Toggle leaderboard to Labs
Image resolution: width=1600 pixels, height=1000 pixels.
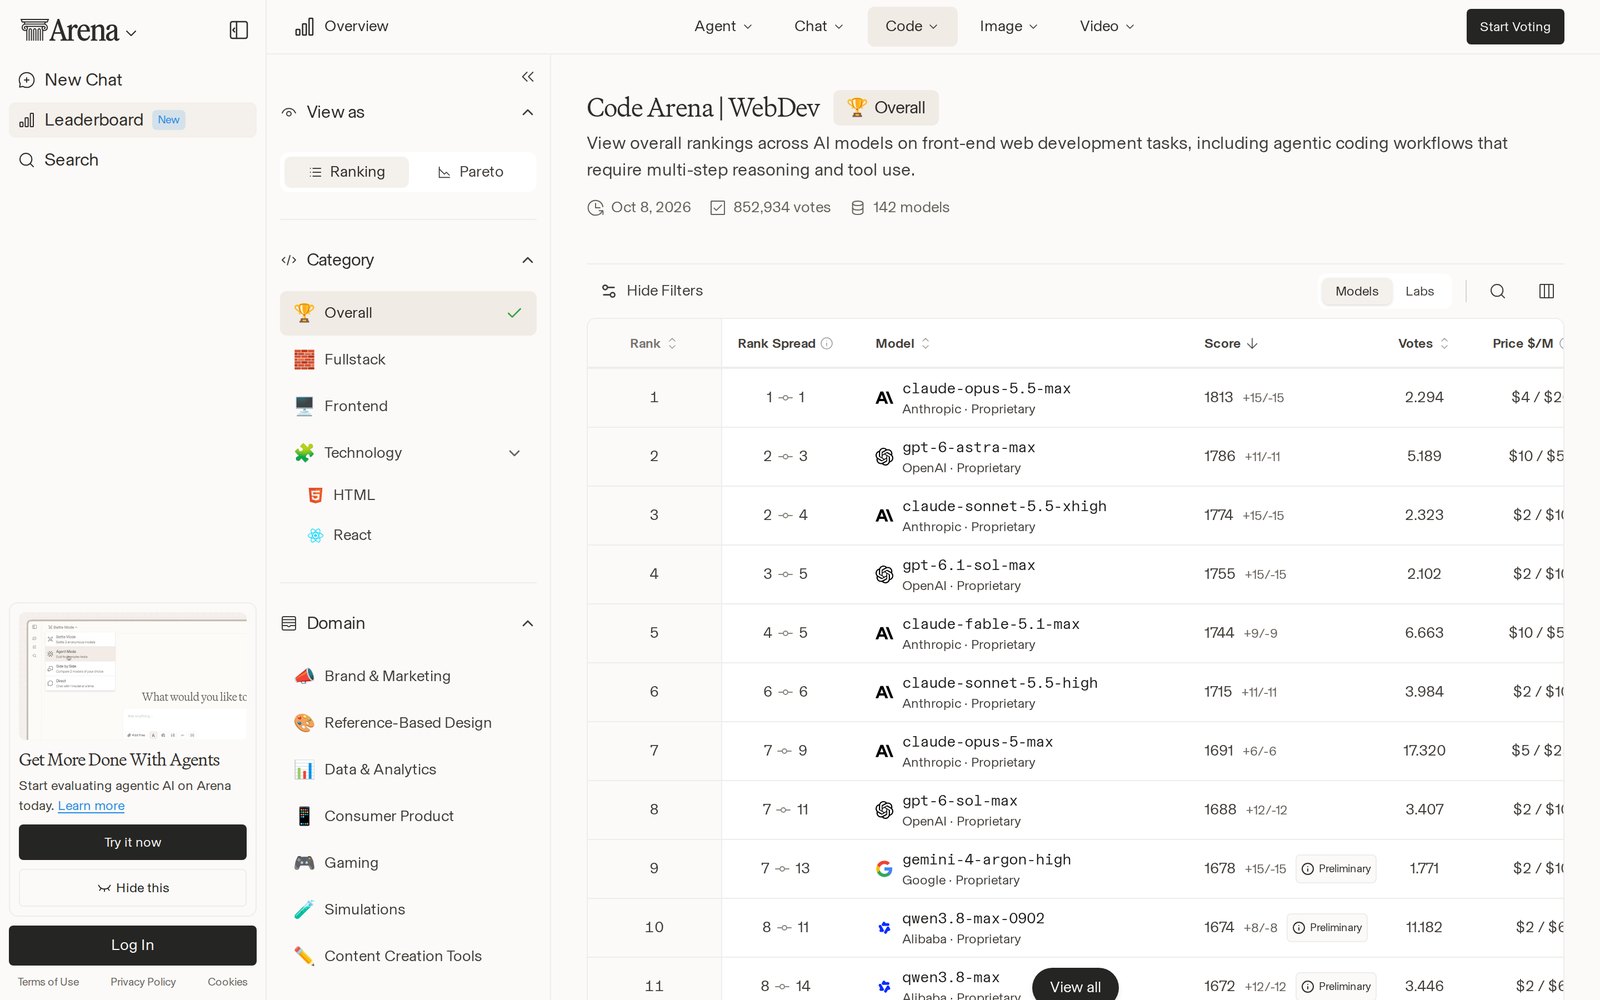click(x=1419, y=291)
